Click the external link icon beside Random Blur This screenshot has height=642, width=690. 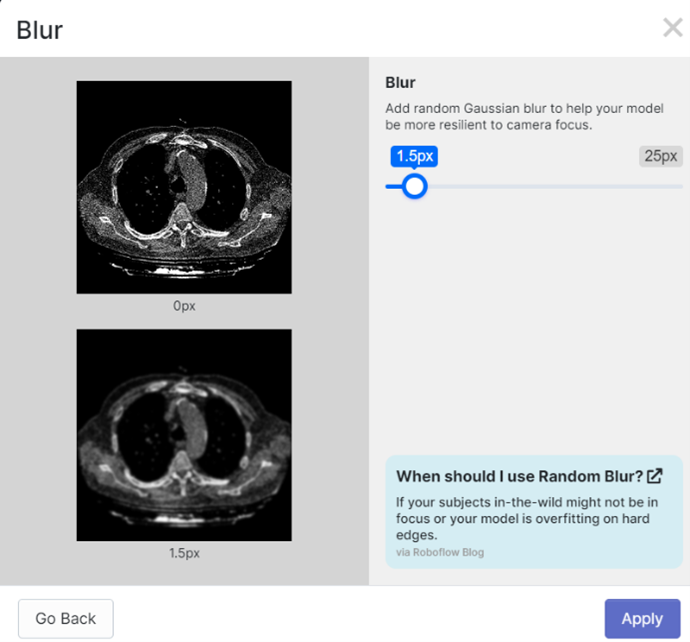[x=655, y=476]
